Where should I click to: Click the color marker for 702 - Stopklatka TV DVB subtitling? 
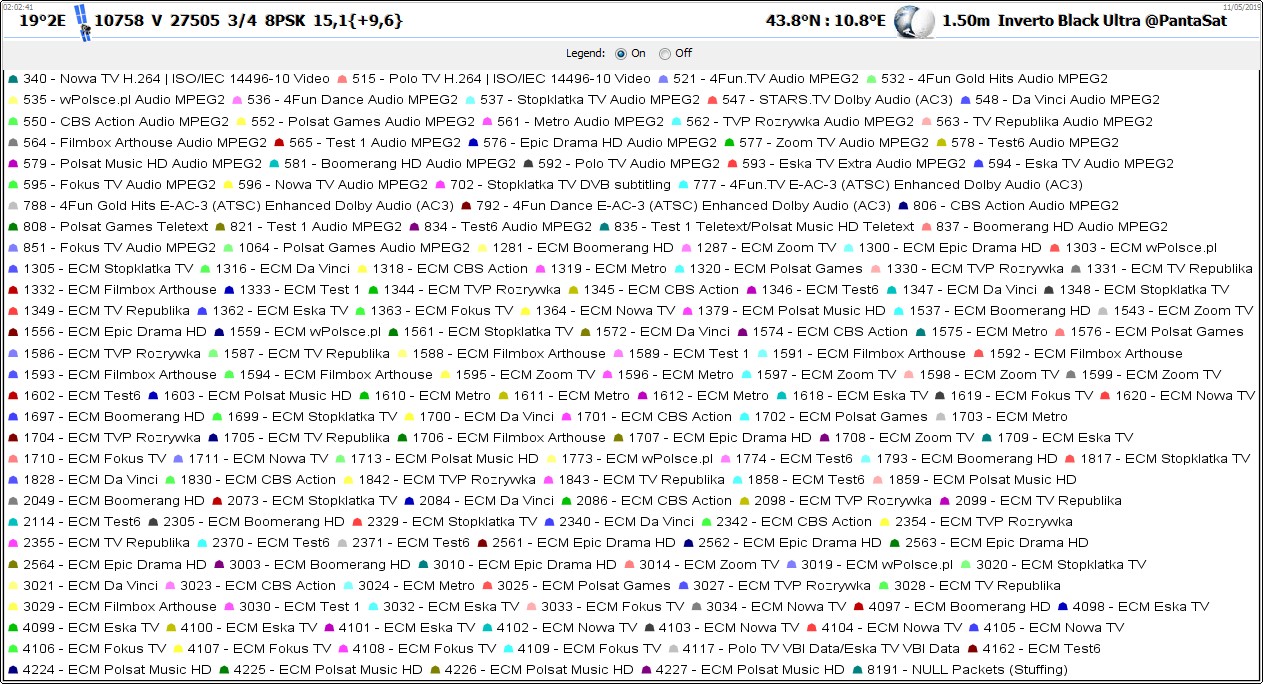[440, 185]
